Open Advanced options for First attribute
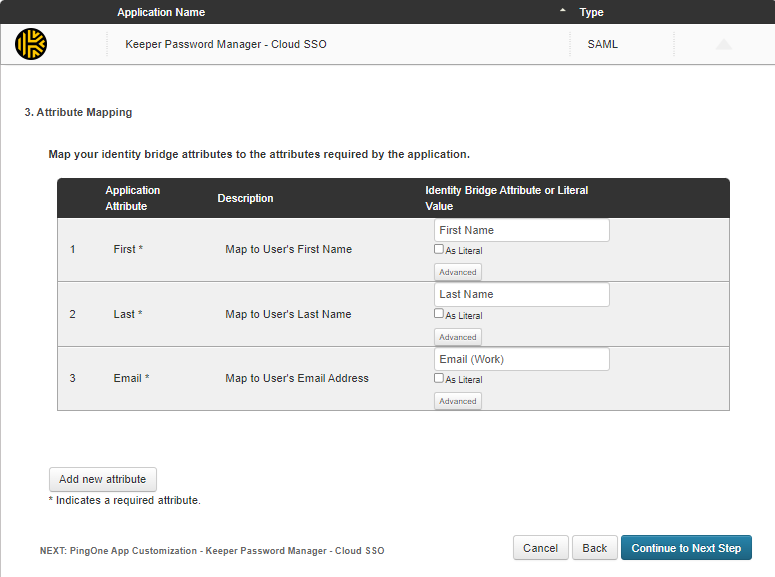 (x=458, y=272)
